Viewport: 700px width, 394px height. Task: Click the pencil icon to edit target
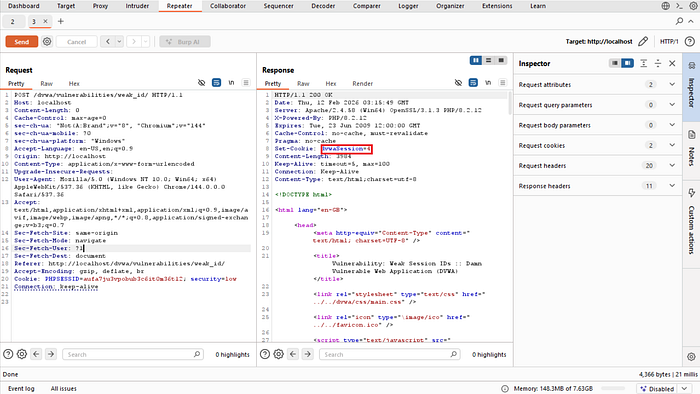pos(643,41)
